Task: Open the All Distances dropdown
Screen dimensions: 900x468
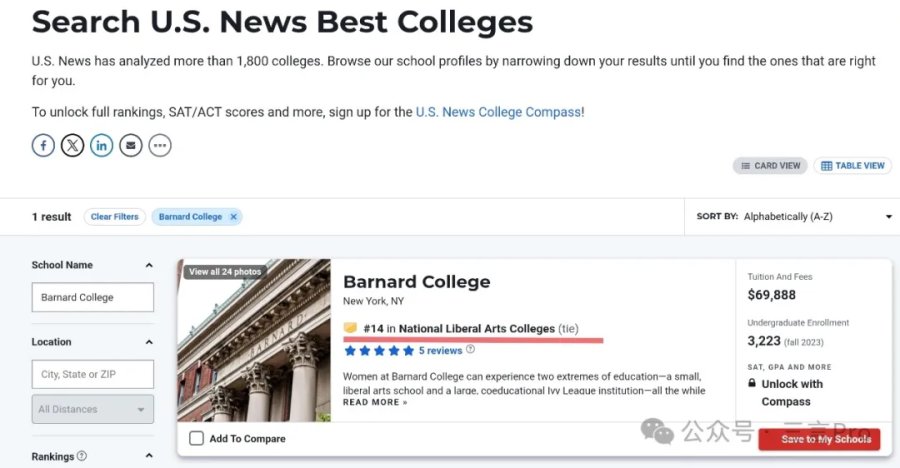Action: (x=92, y=409)
